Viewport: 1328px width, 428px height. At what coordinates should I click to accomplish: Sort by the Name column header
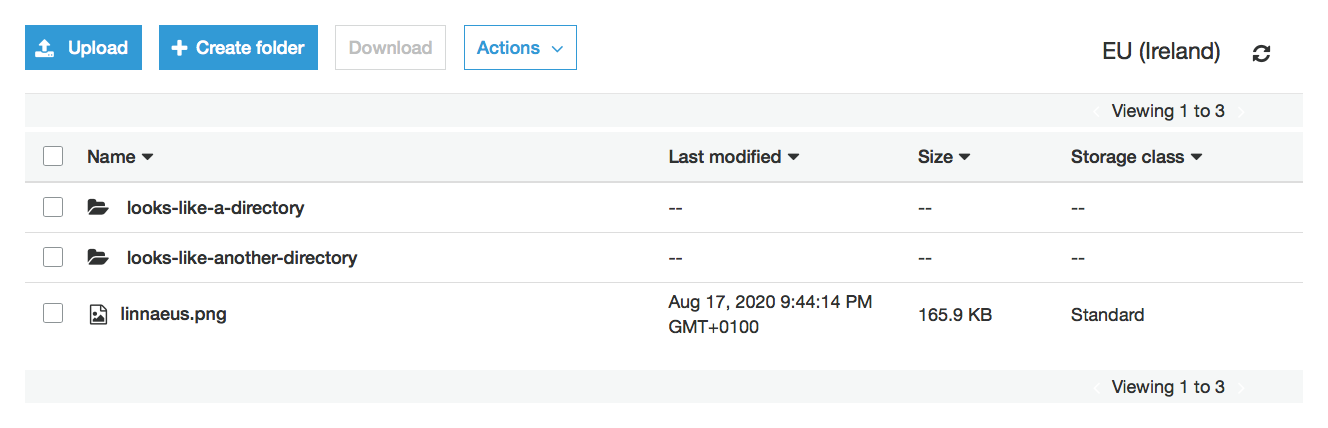click(x=120, y=157)
